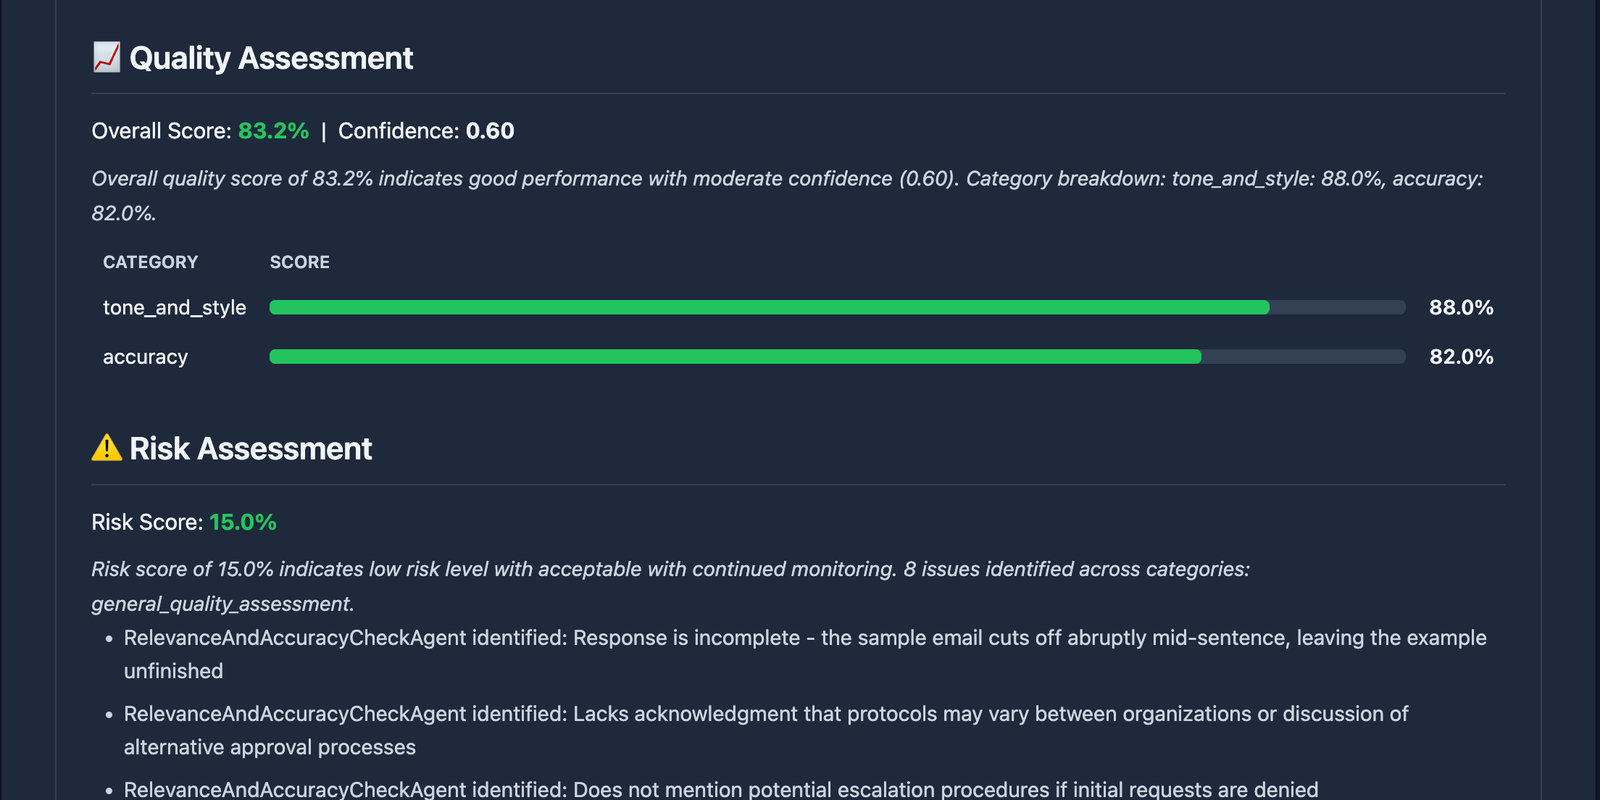The image size is (1600, 800).
Task: Click the 82.0% score value
Action: 1460,357
